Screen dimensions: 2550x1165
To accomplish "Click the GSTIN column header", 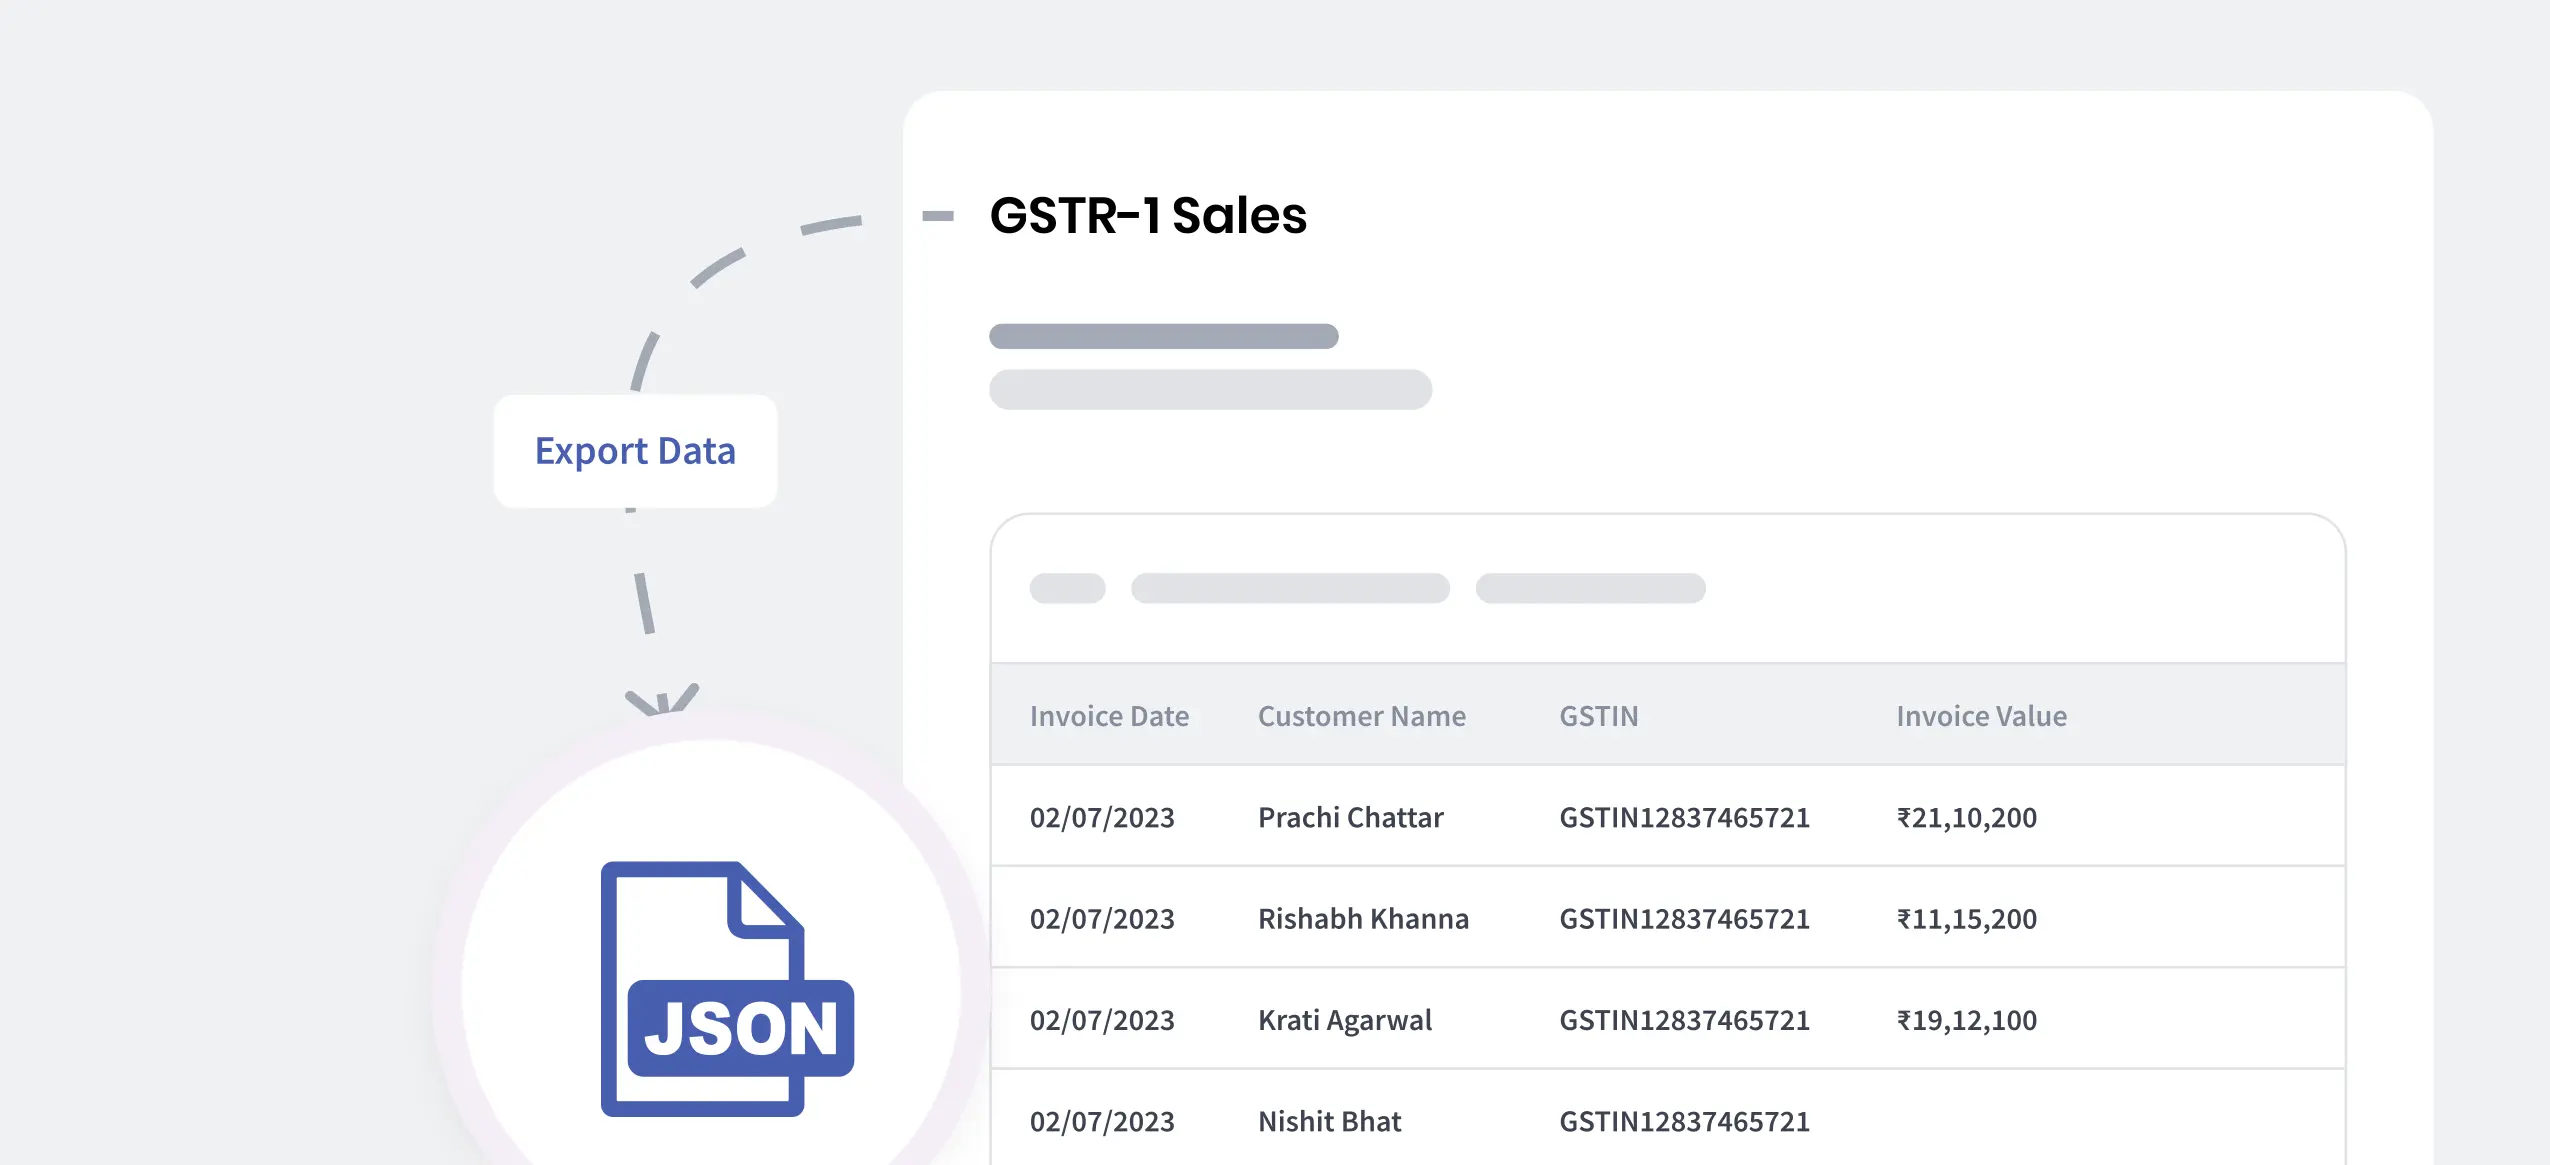I will 1598,716.
